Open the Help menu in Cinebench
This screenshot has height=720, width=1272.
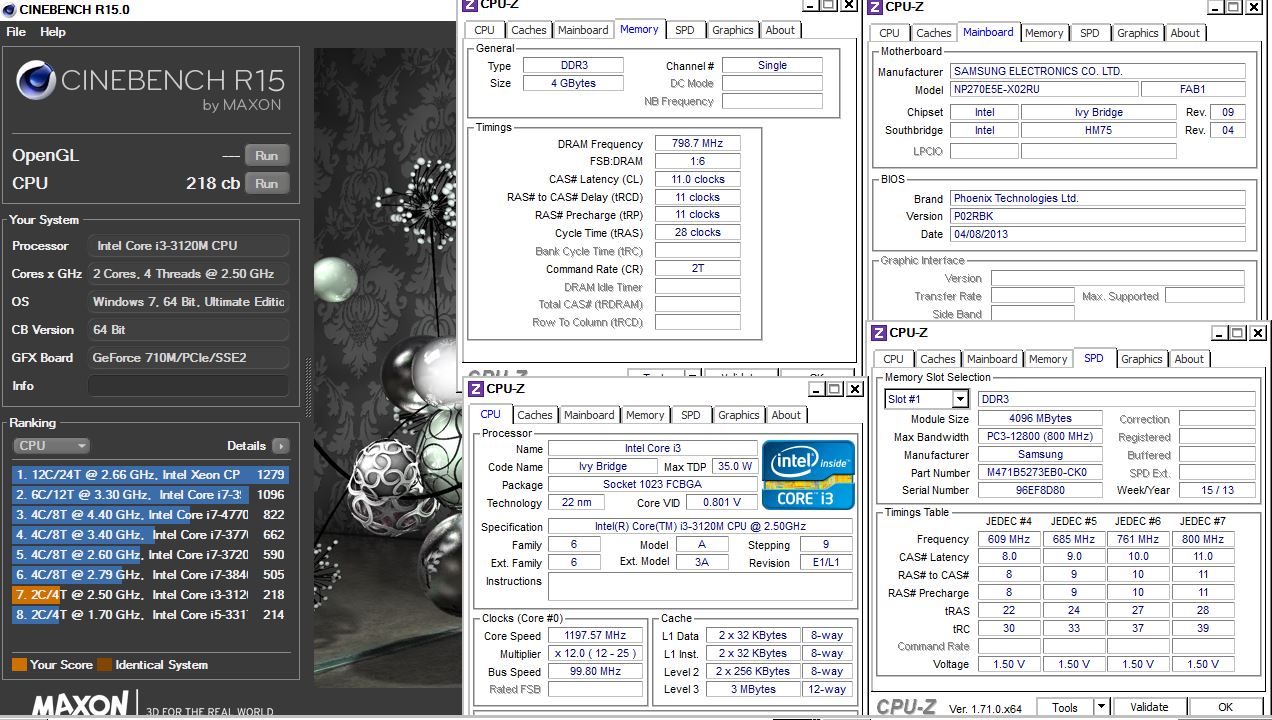53,32
